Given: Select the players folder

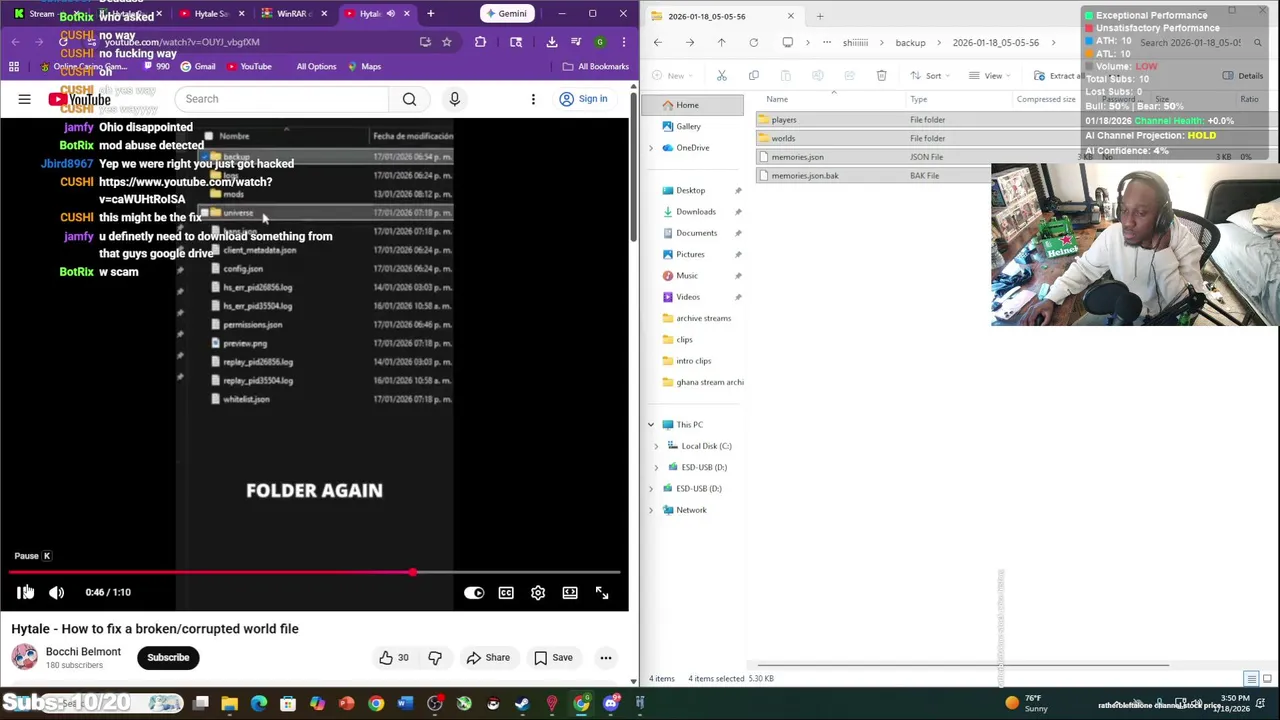Looking at the screenshot, I should click(783, 120).
